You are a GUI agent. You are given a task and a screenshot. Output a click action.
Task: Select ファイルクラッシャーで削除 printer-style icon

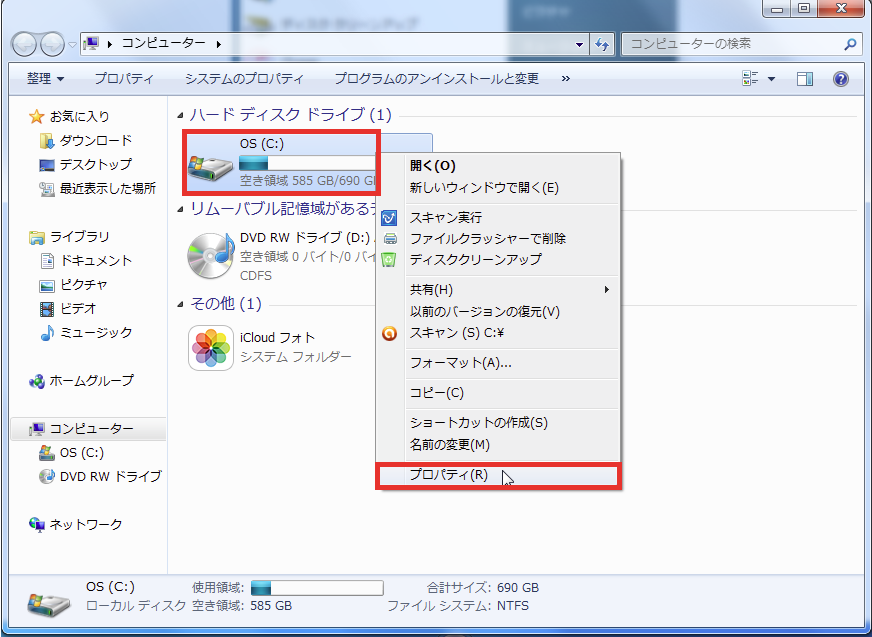[x=390, y=238]
